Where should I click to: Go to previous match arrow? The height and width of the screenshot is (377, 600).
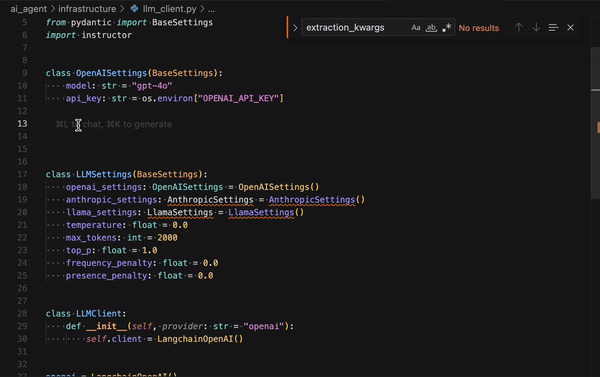(x=518, y=28)
